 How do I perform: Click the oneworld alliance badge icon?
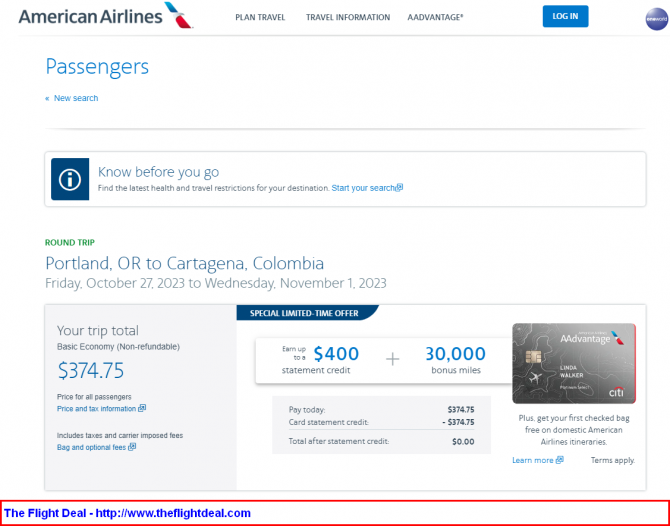pyautogui.click(x=657, y=19)
